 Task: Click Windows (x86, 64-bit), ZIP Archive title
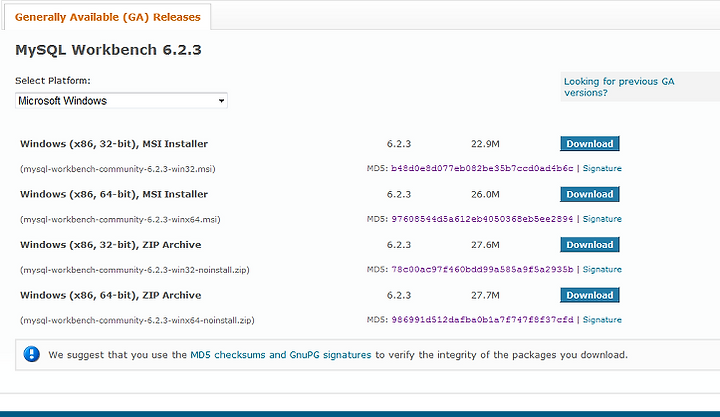(x=111, y=295)
